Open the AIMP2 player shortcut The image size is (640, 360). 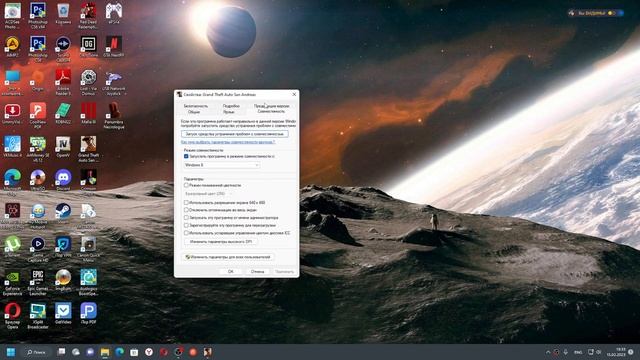[12, 46]
